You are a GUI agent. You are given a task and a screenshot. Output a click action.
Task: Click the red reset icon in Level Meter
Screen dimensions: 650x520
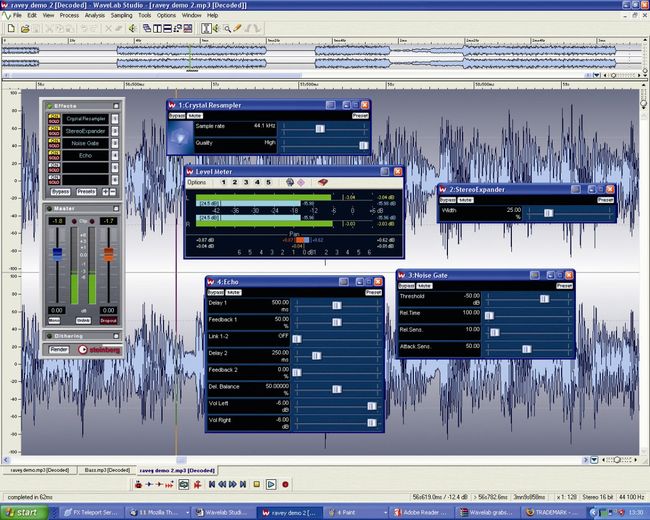pos(324,183)
